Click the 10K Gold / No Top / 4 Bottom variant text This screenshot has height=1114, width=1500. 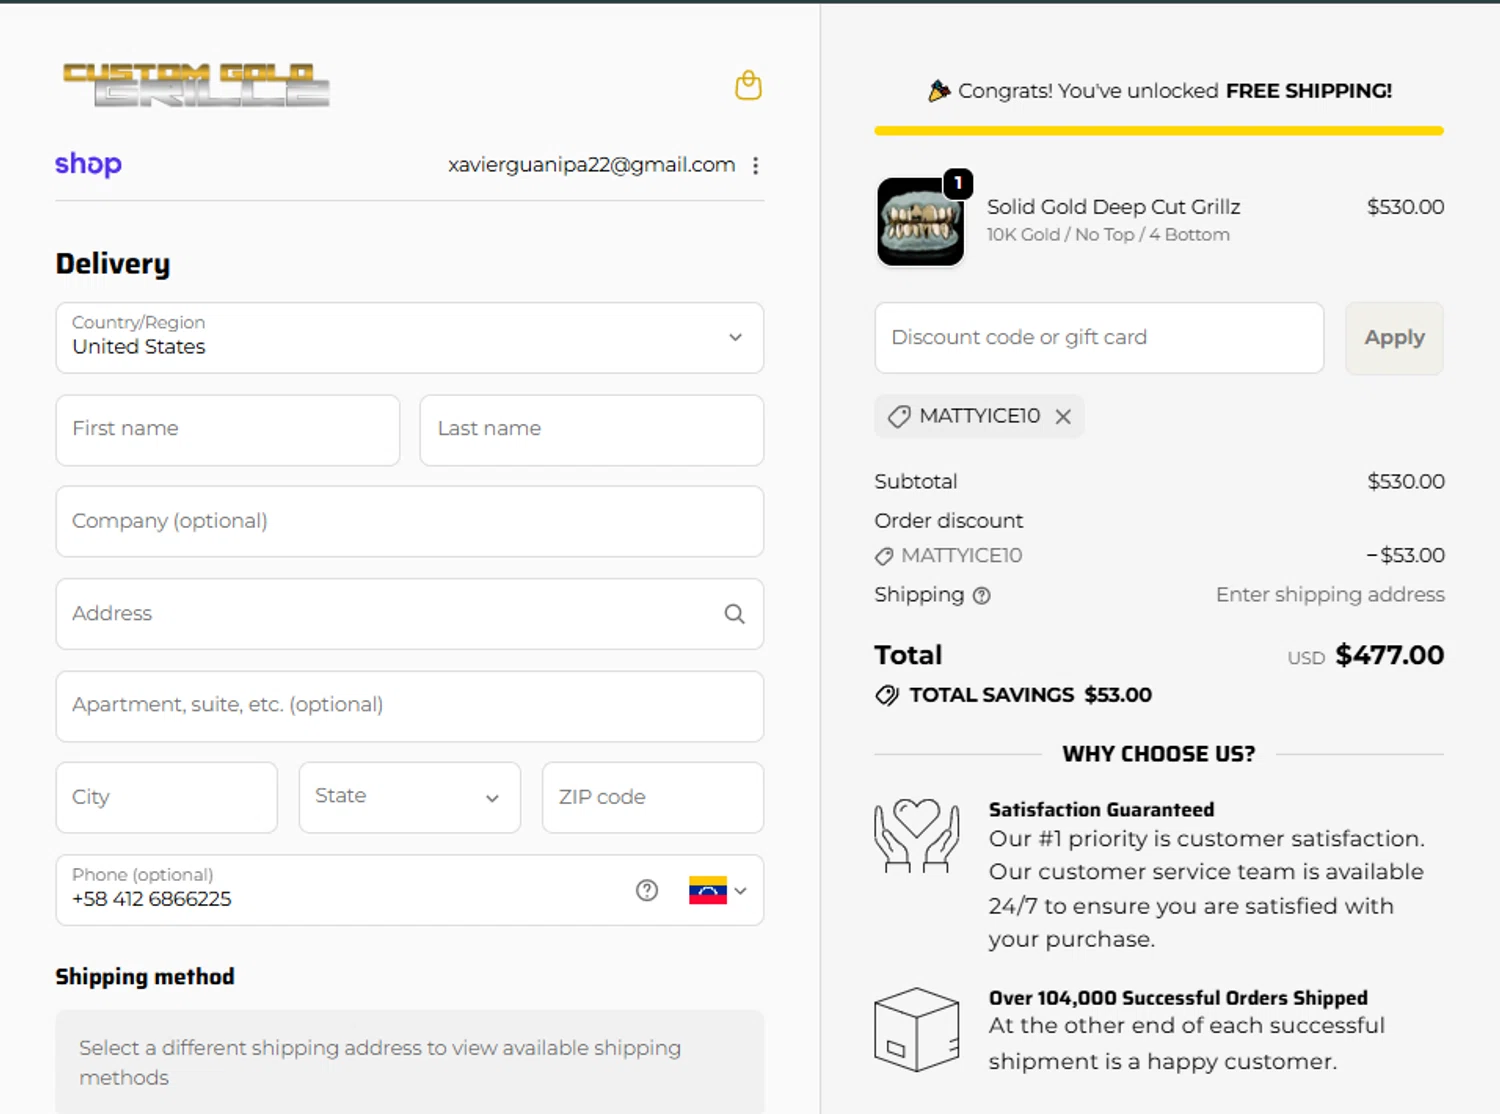tap(1108, 235)
